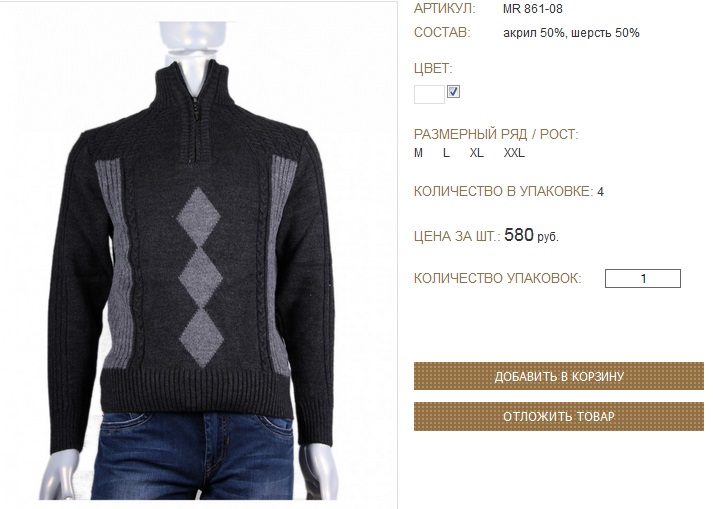Click the ОТЛОЖИТЬ ТОВАР button
This screenshot has height=509, width=713.
pos(558,416)
